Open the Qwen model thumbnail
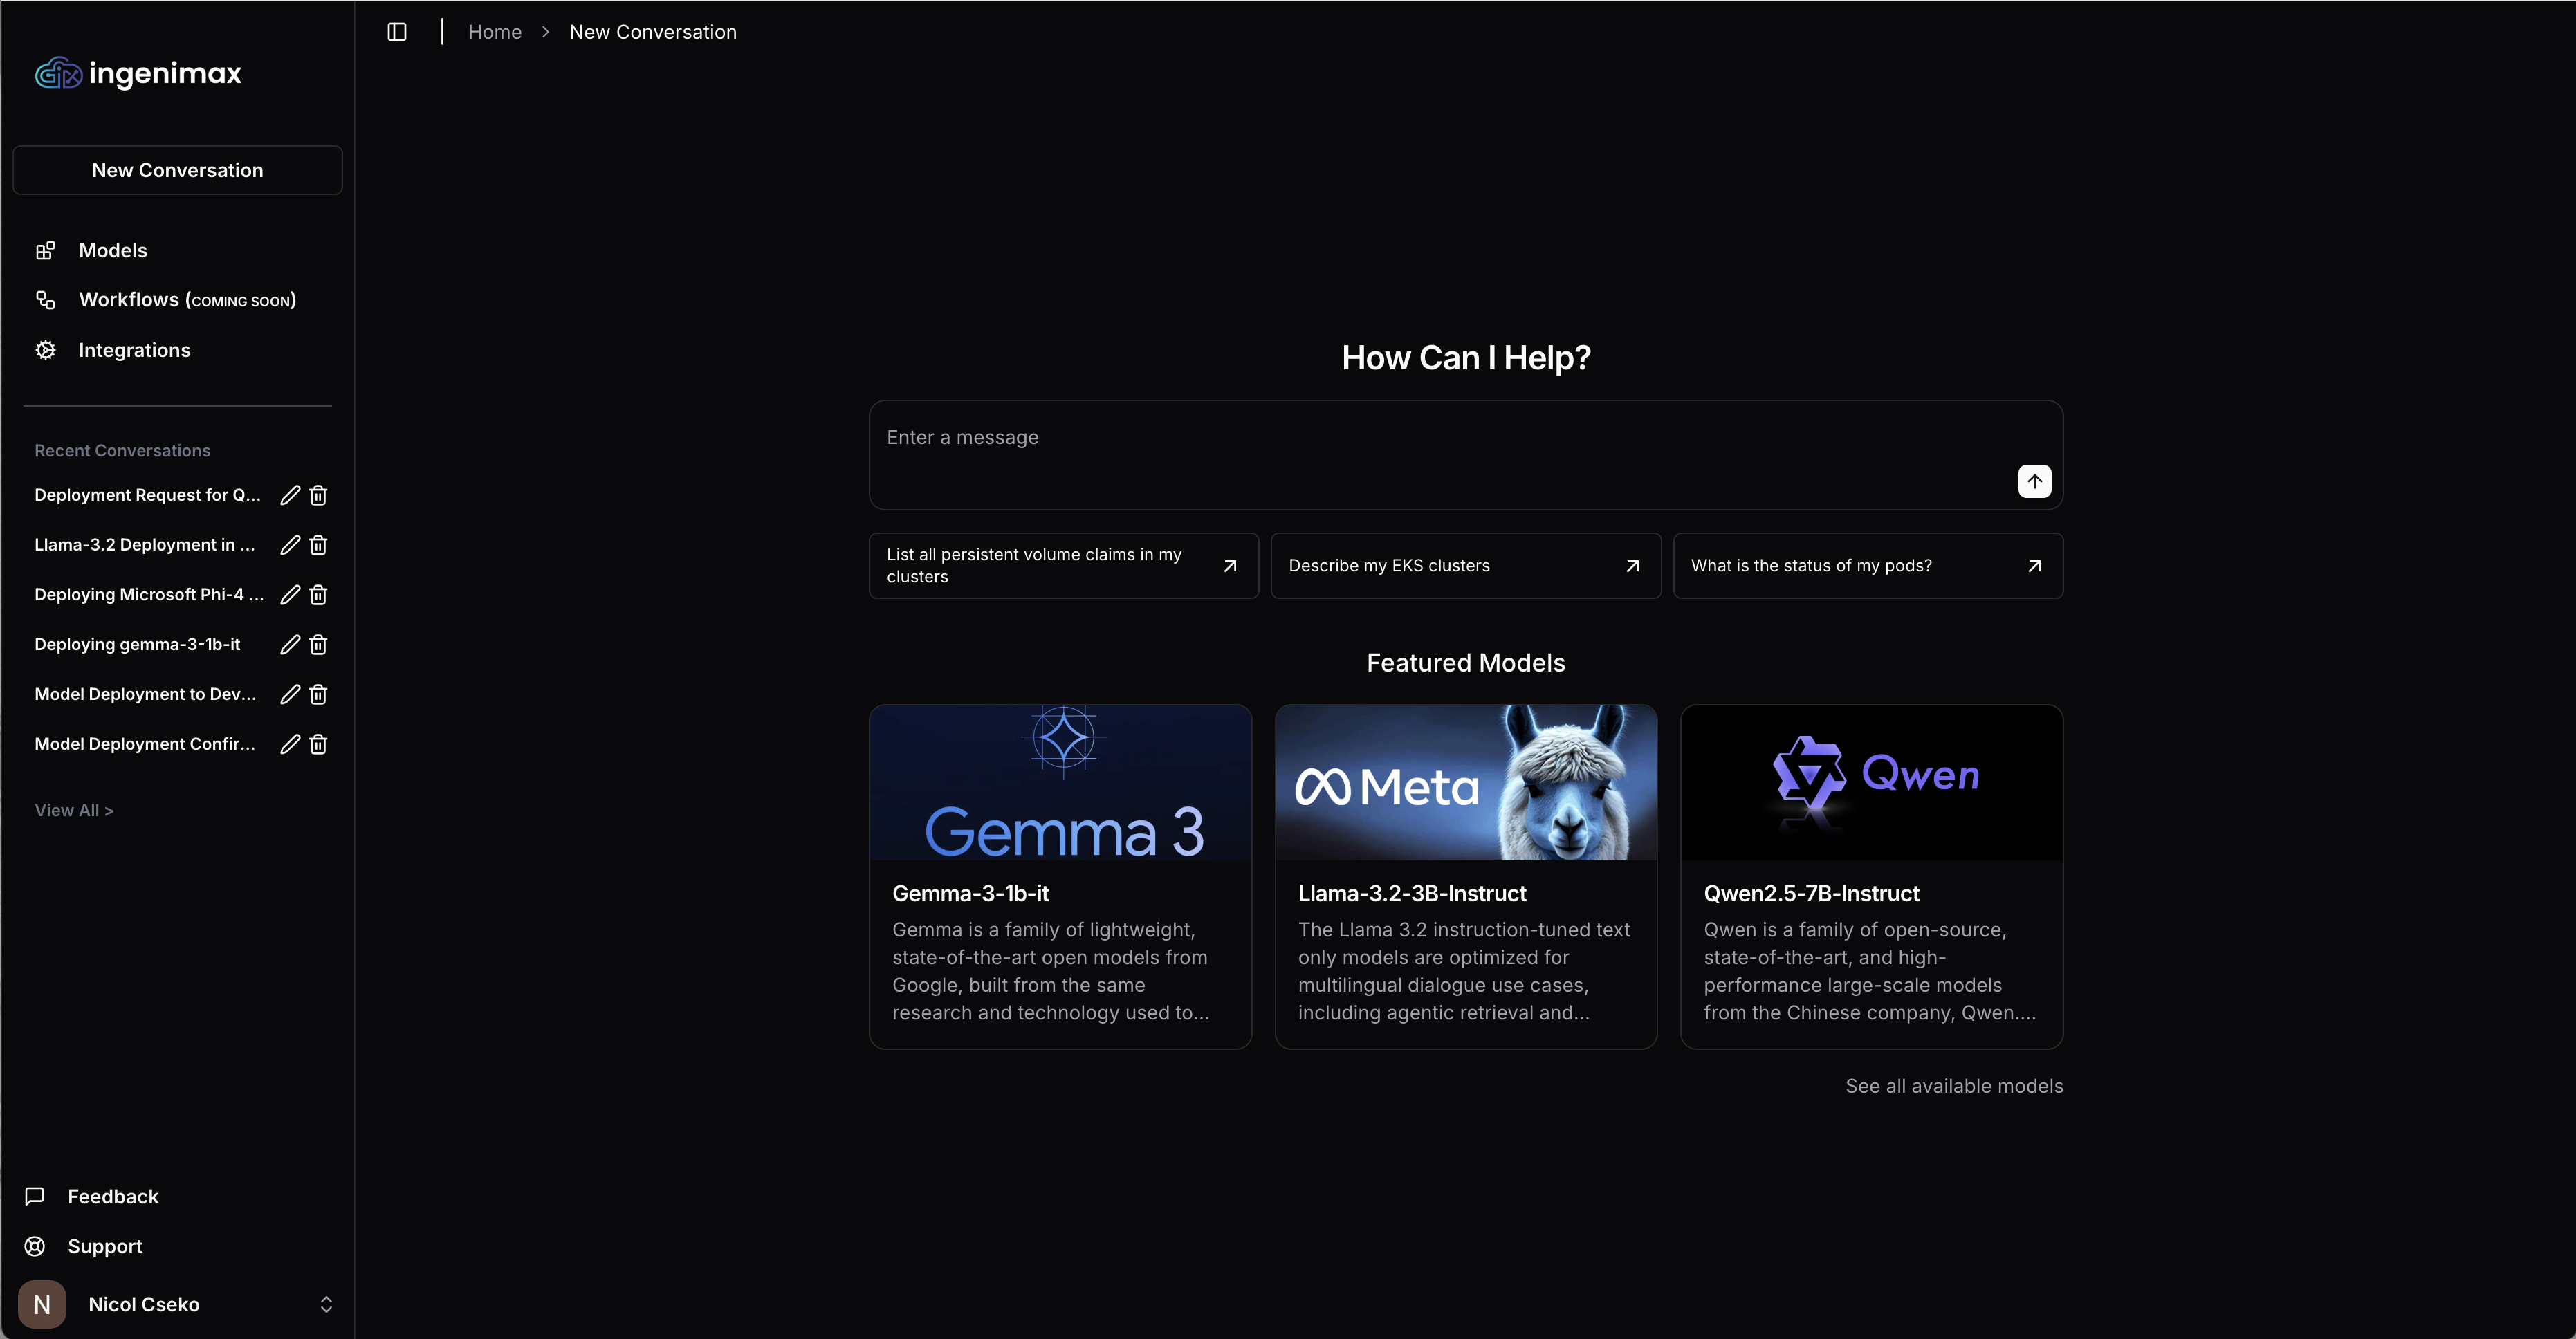The width and height of the screenshot is (2576, 1339). (1872, 782)
